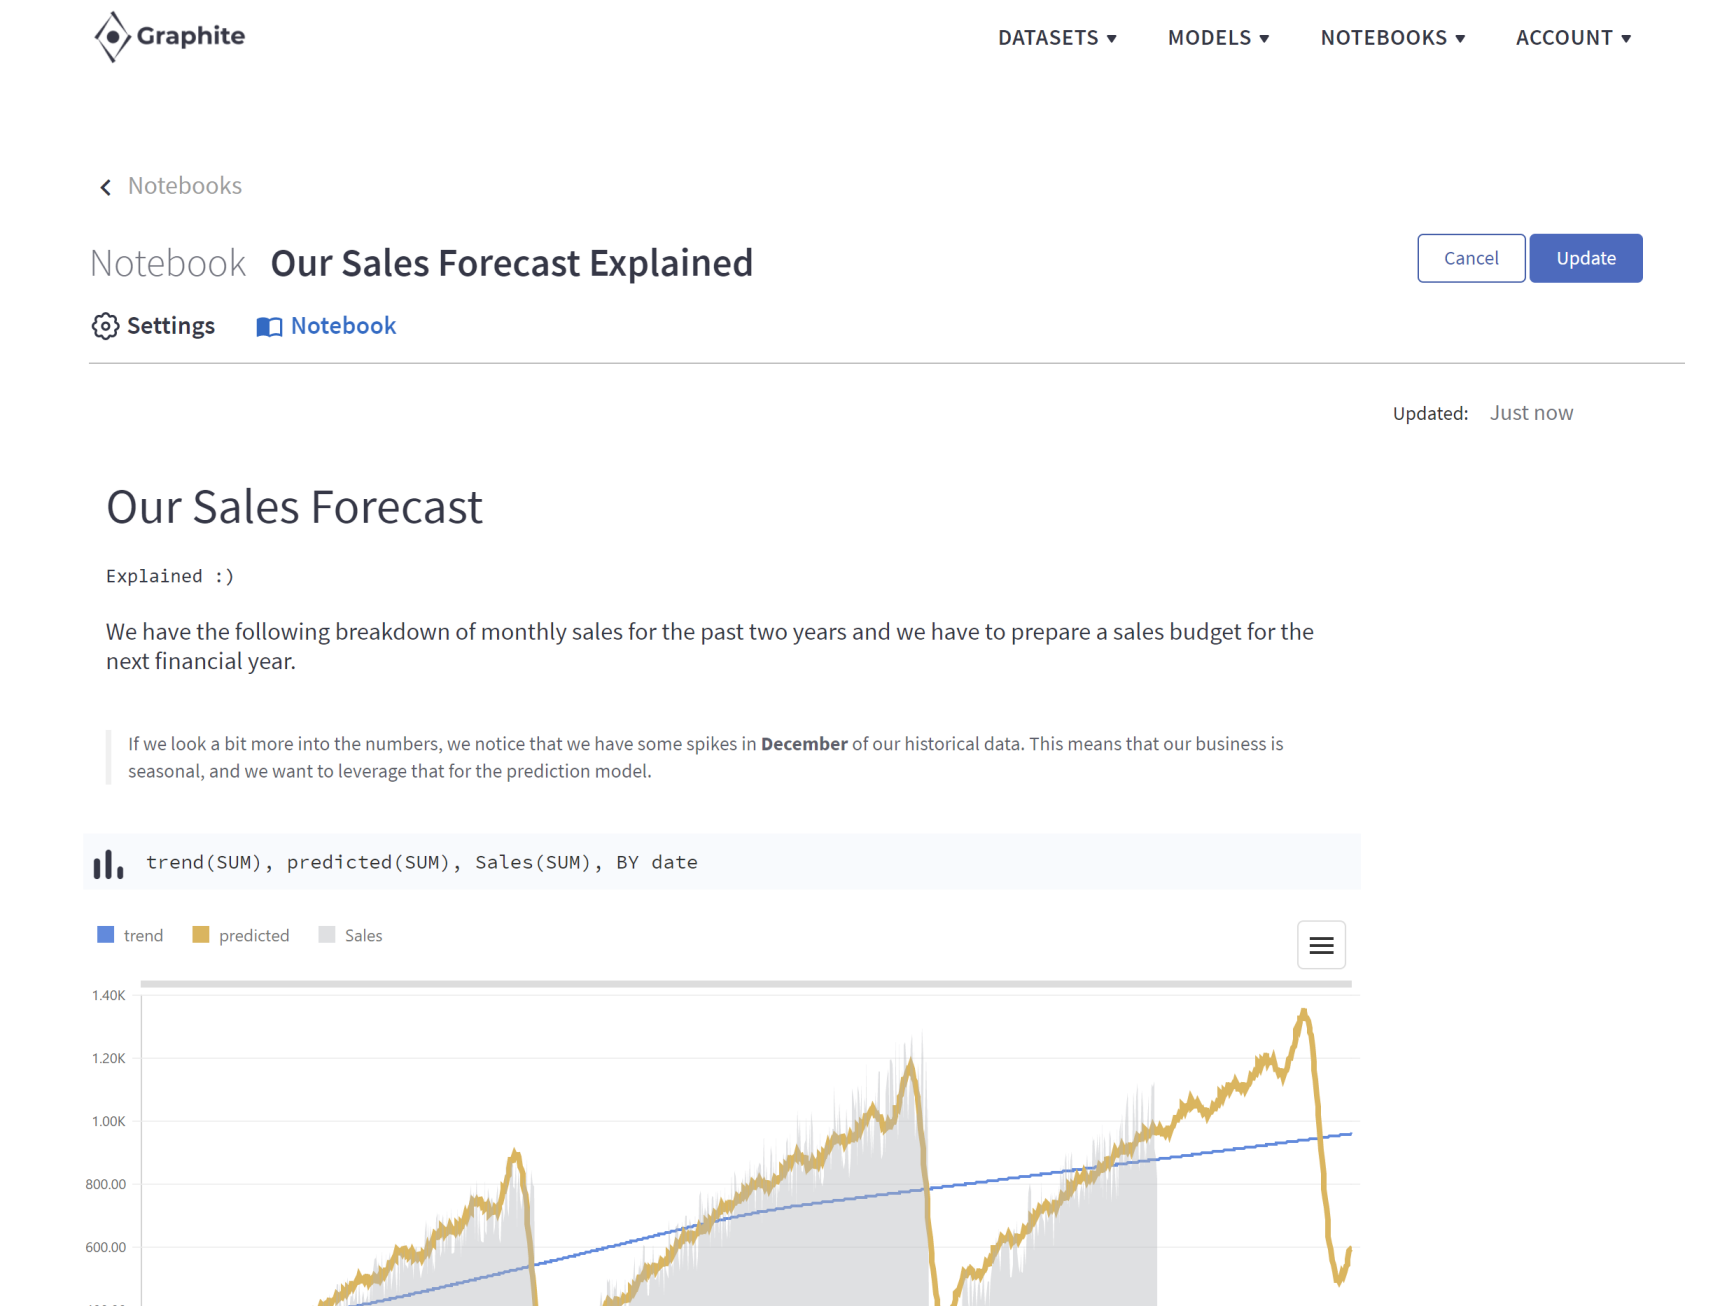1713x1306 pixels.
Task: Click the Sales legend color square
Action: [325, 934]
